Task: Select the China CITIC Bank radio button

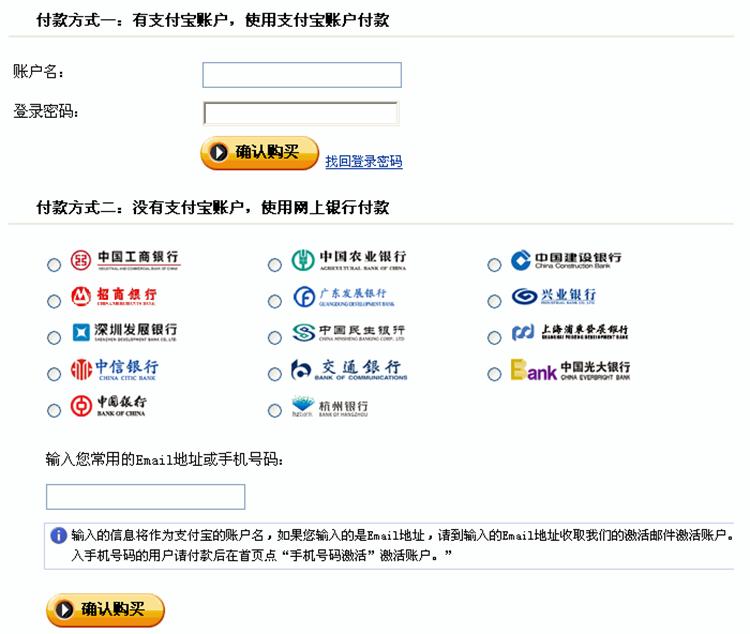Action: pos(53,374)
